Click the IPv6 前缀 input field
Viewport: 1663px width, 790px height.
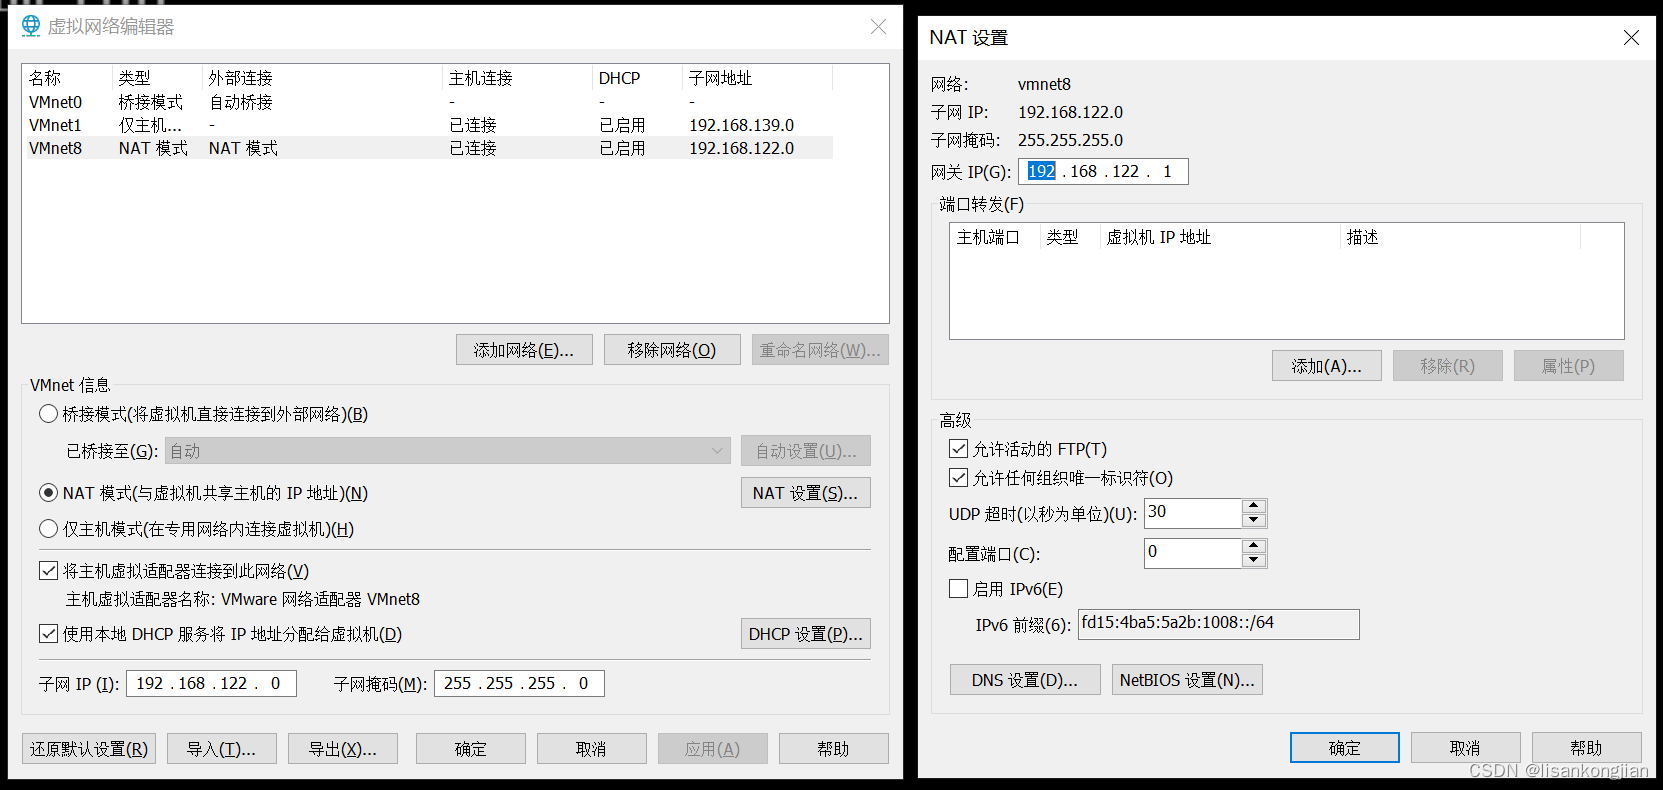pos(1219,624)
